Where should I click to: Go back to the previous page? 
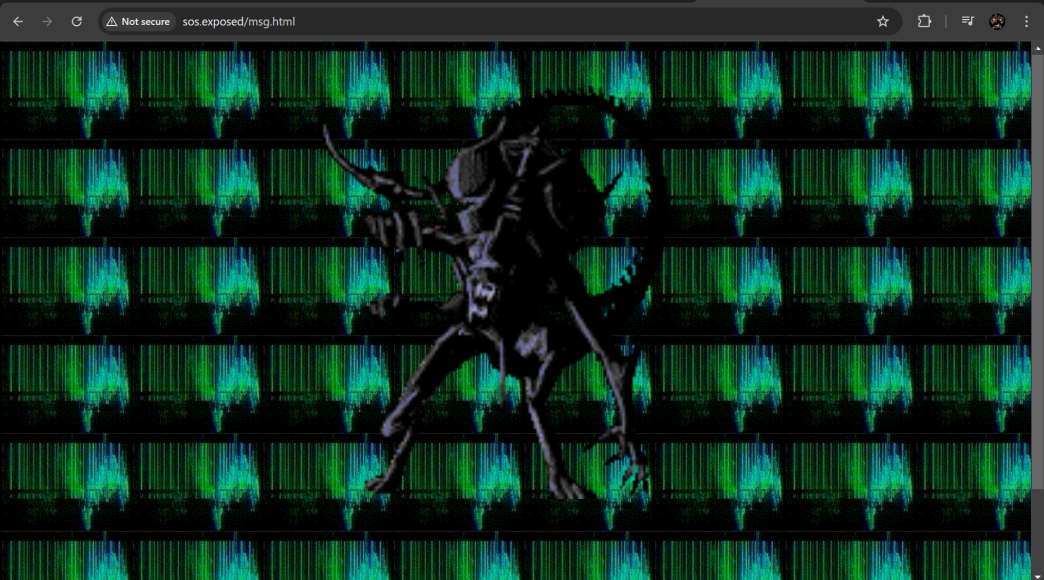18,21
